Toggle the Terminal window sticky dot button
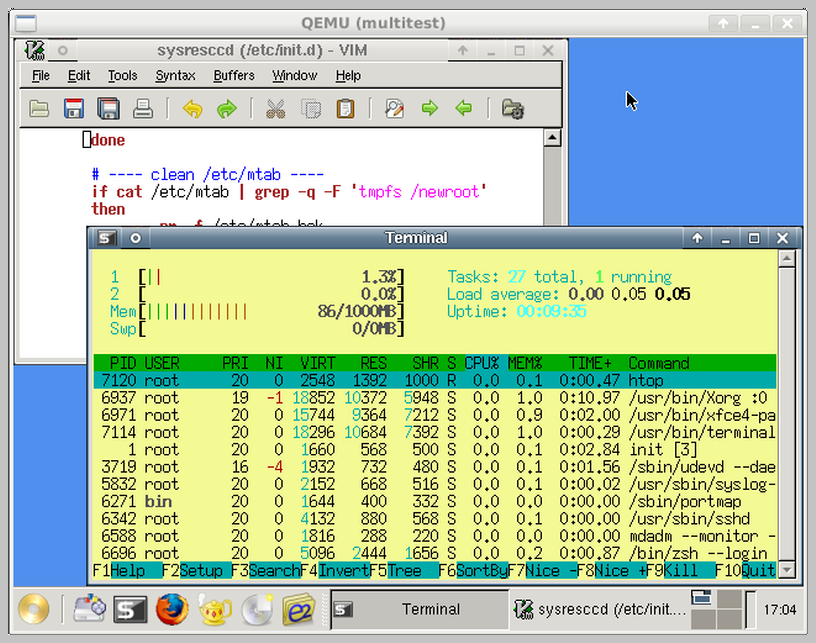Viewport: 816px width, 643px height. pyautogui.click(x=135, y=238)
